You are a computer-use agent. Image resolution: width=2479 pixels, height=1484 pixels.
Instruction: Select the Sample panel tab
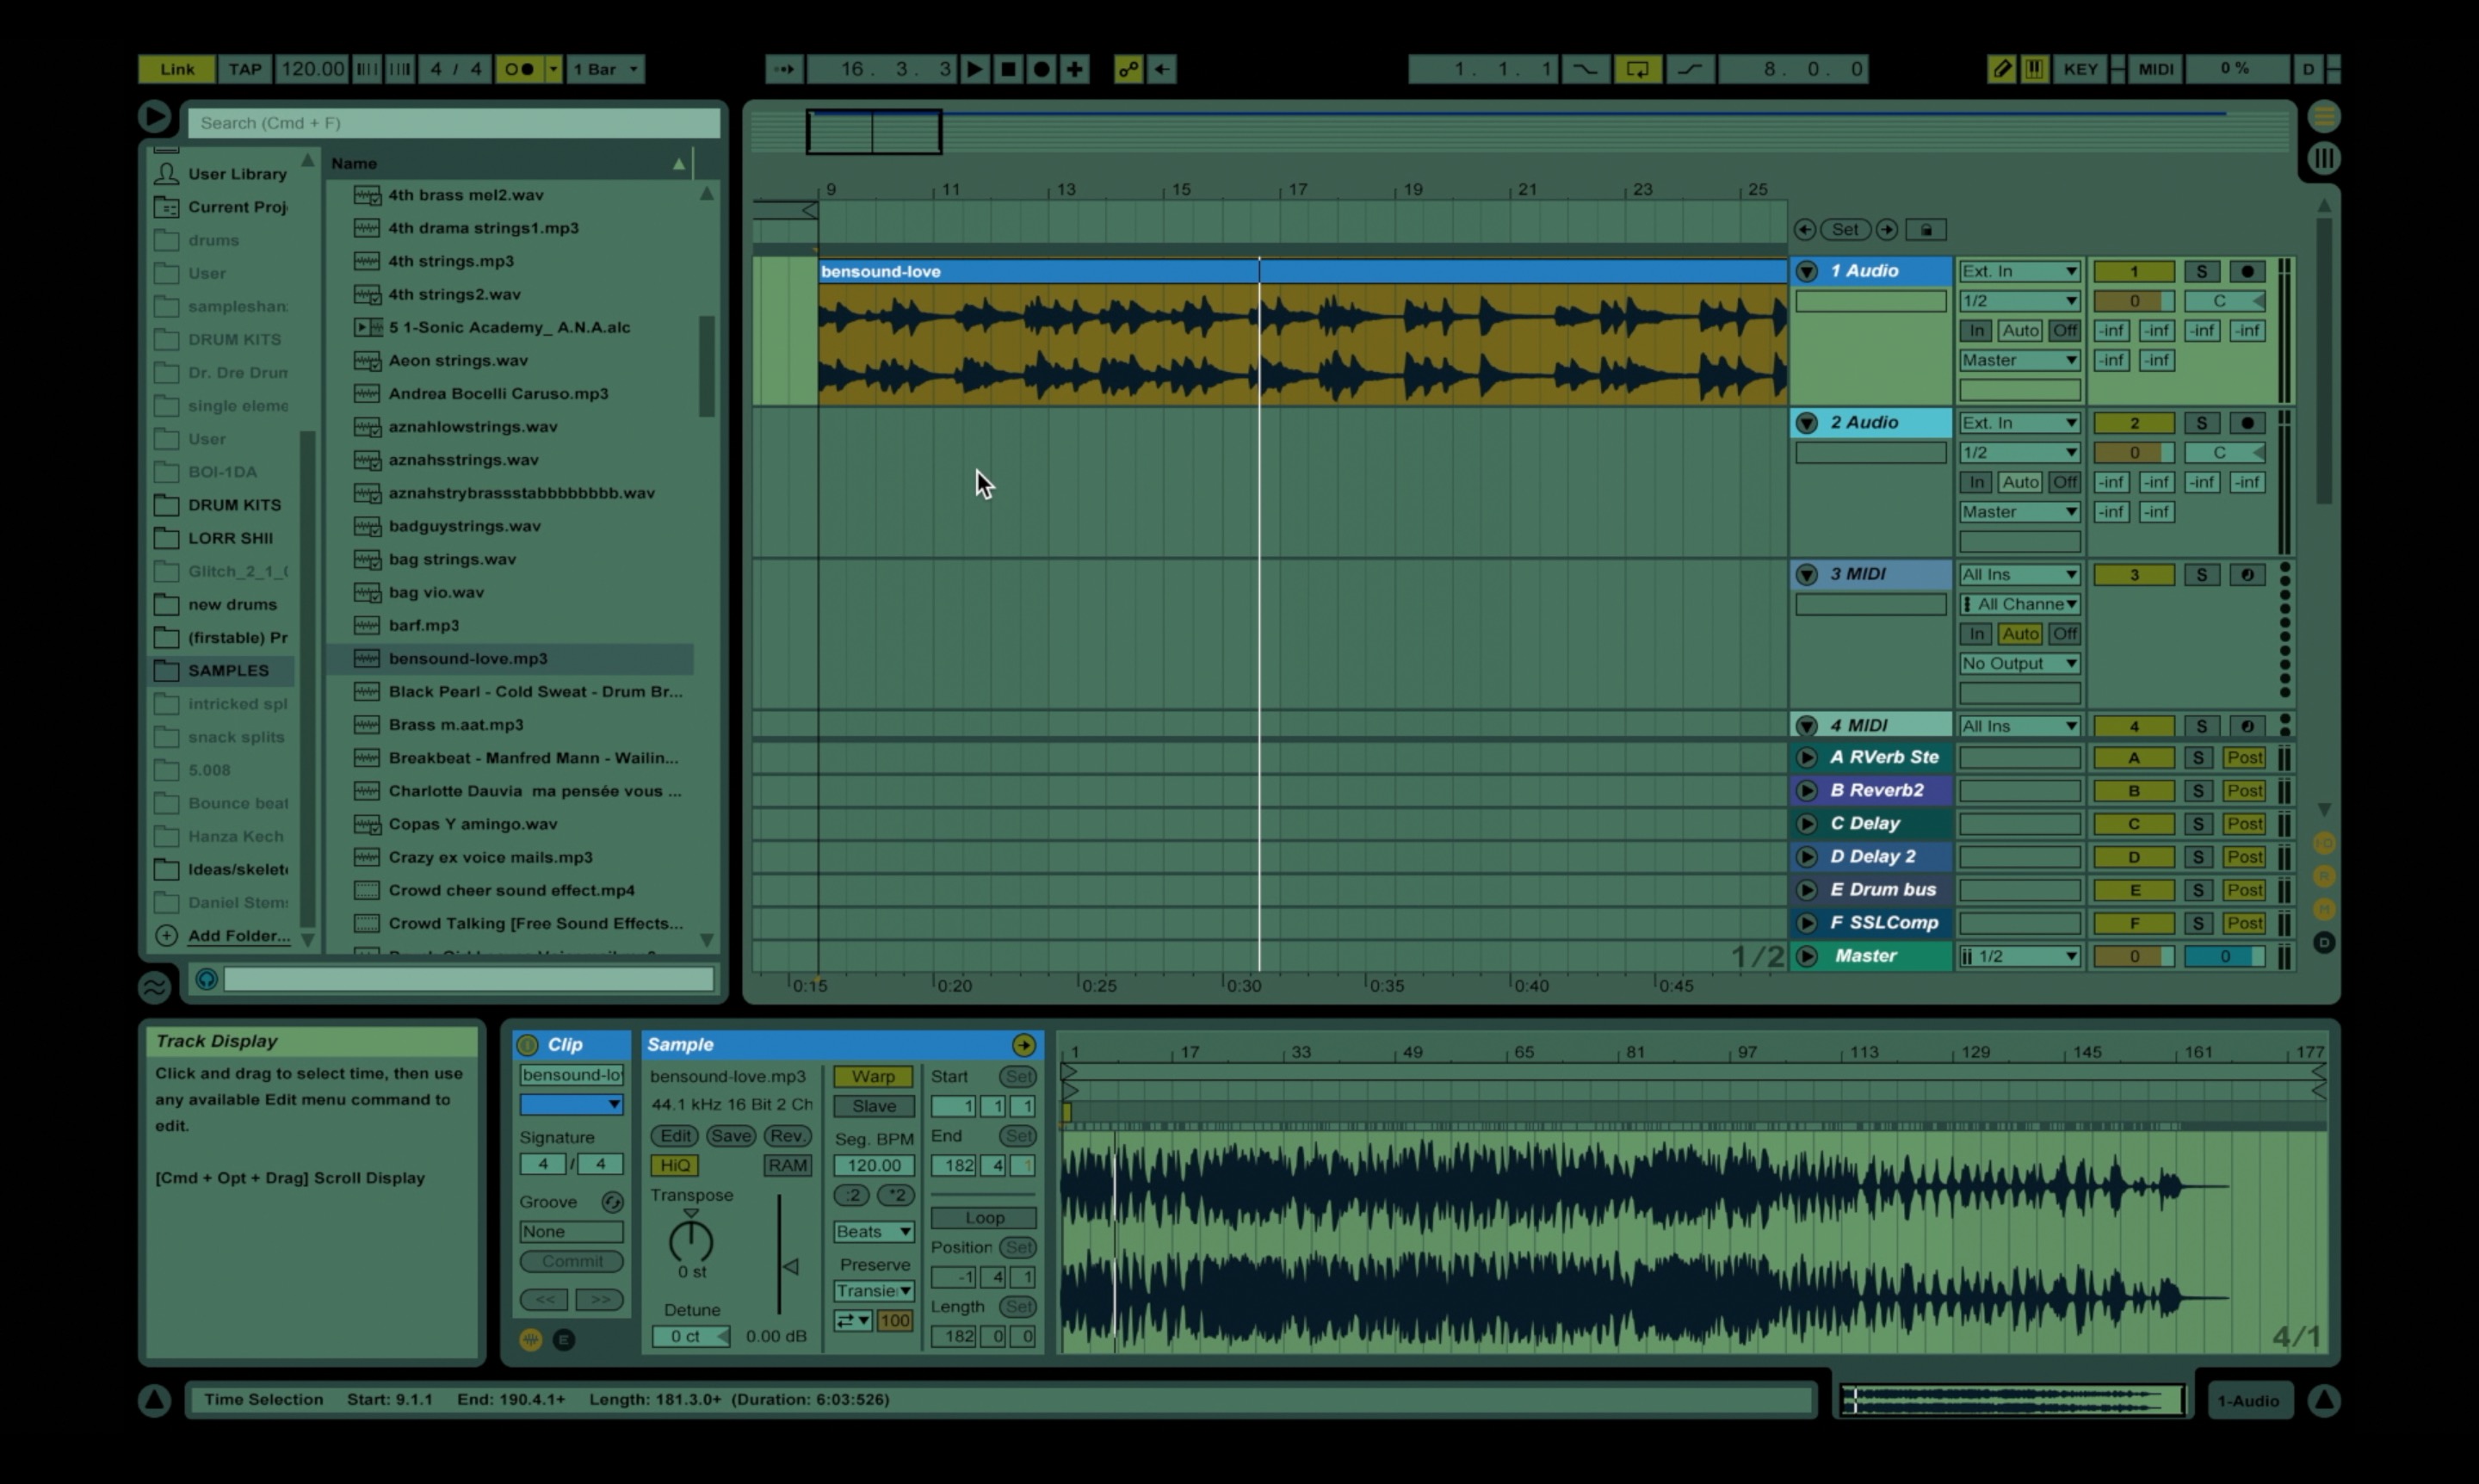pyautogui.click(x=681, y=1044)
